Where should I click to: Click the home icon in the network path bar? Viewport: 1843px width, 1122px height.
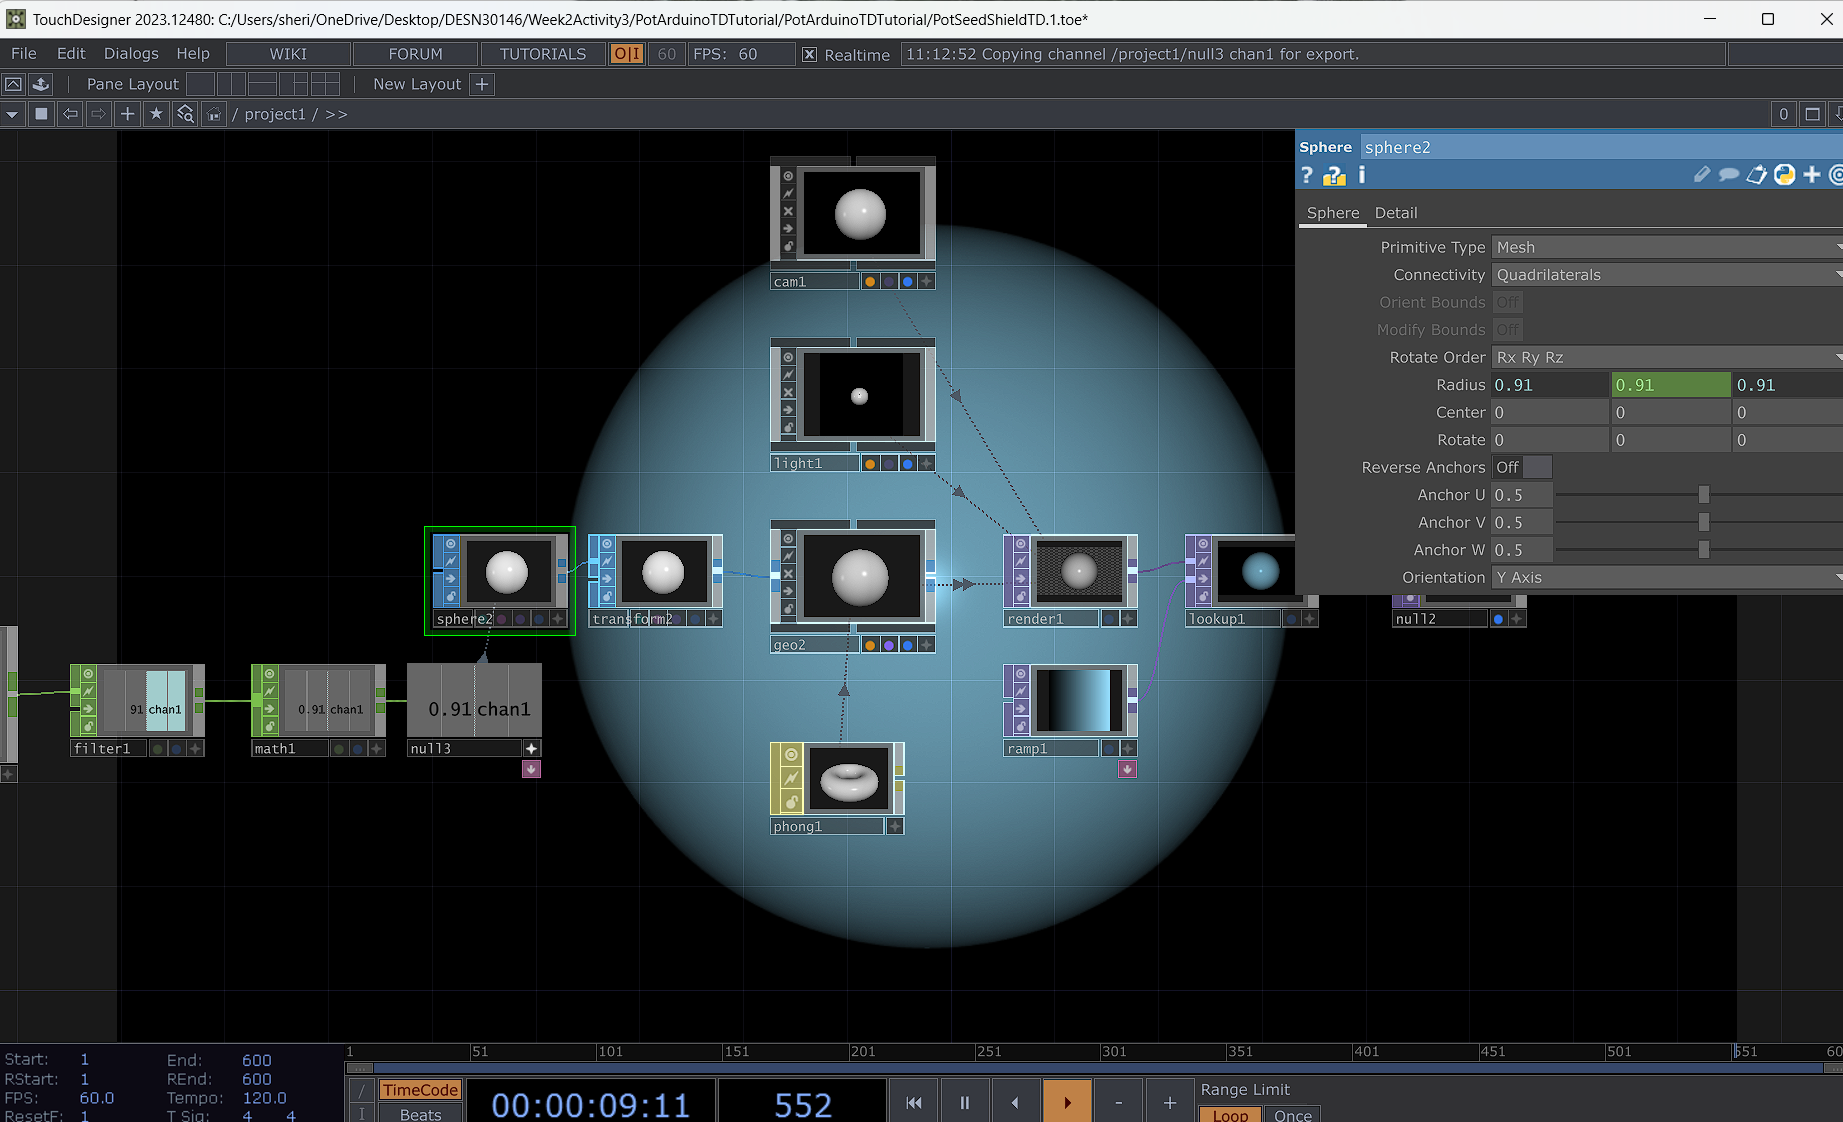click(214, 114)
